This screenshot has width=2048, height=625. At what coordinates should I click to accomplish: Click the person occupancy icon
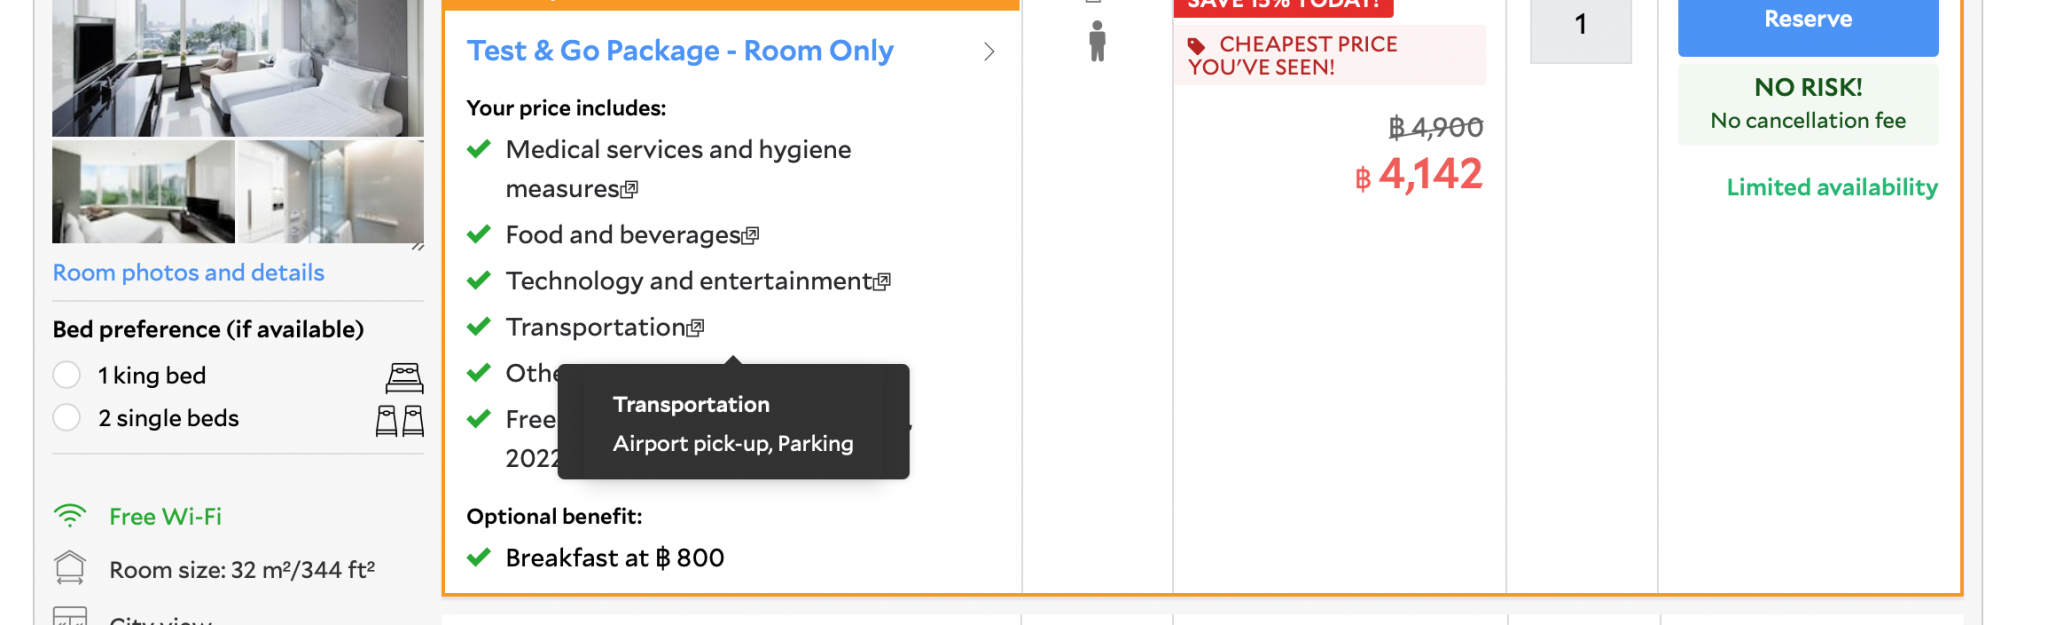pyautogui.click(x=1097, y=41)
